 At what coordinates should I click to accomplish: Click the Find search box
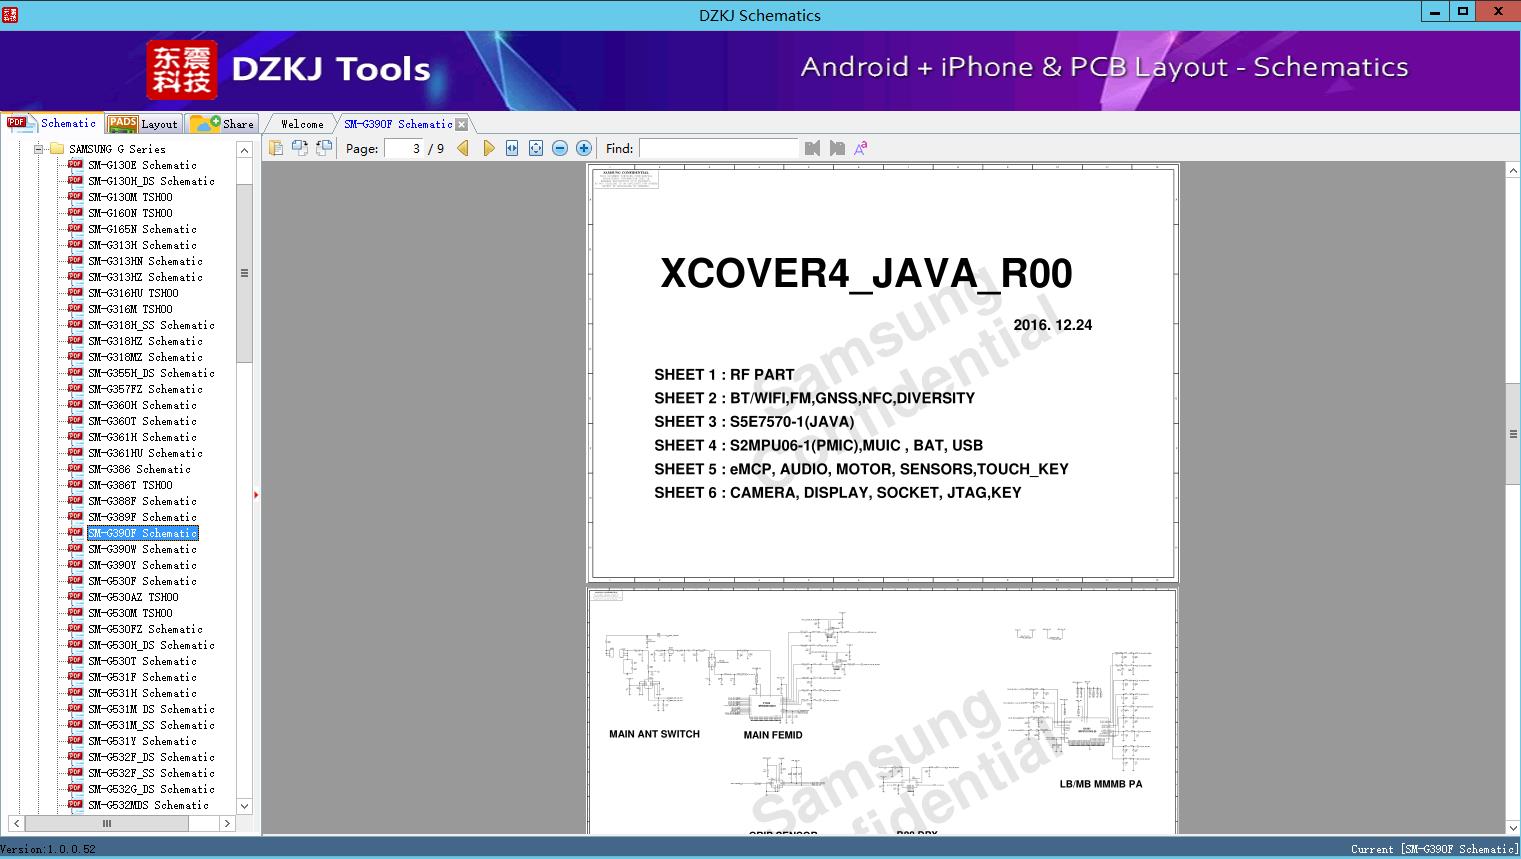[719, 148]
